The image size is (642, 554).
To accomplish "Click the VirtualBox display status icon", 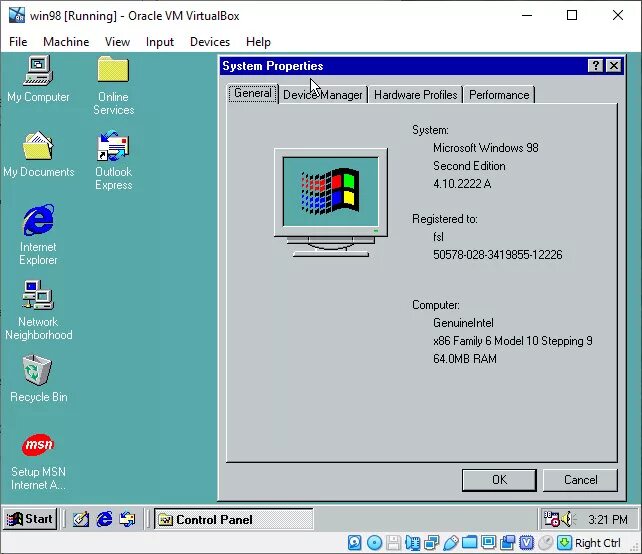I will tap(488, 543).
